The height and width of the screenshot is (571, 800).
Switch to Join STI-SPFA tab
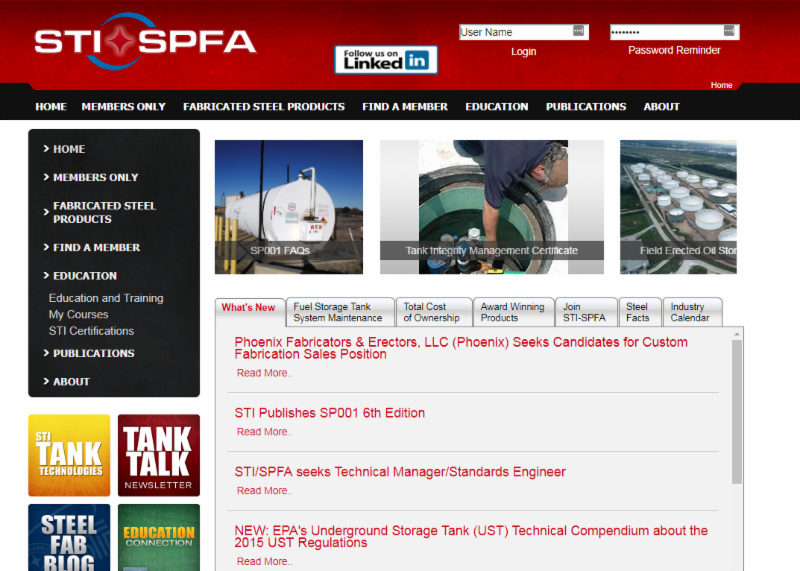click(586, 312)
